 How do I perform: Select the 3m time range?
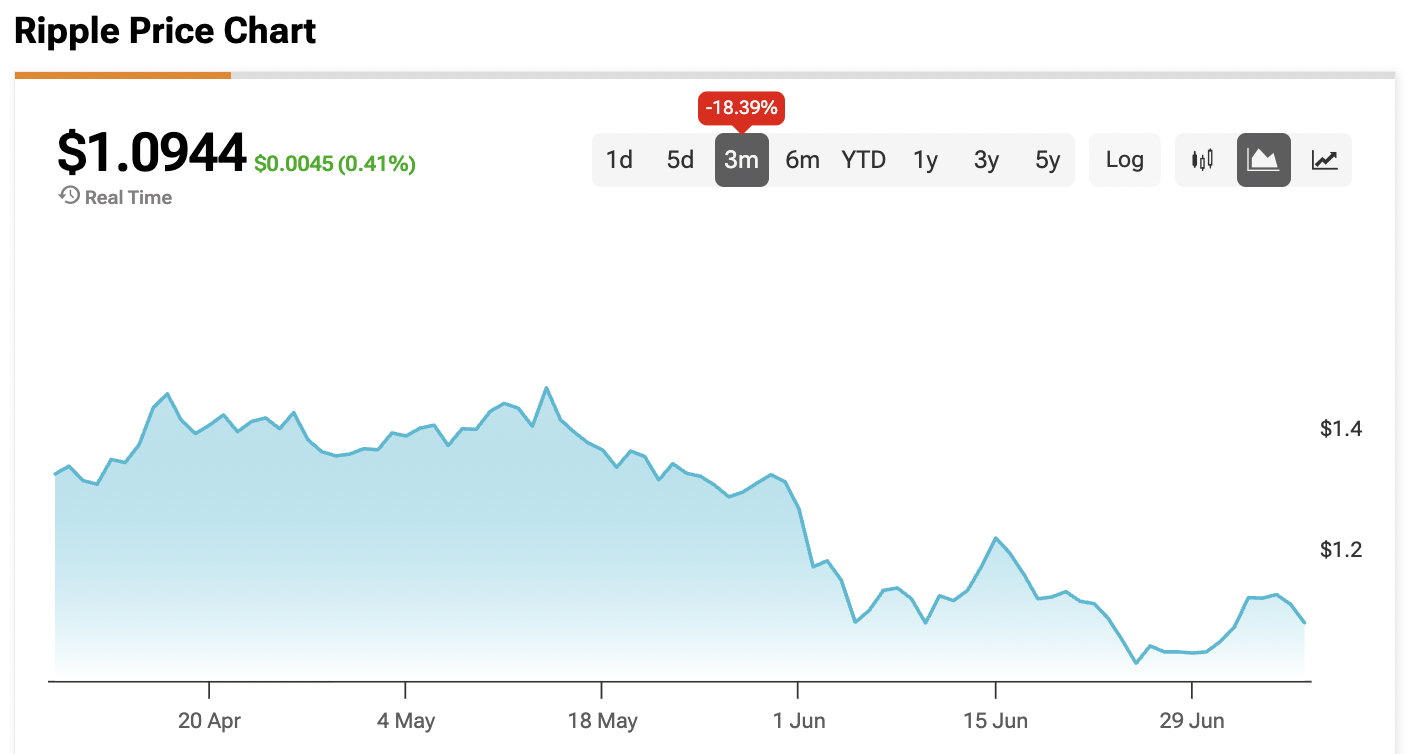coord(742,160)
